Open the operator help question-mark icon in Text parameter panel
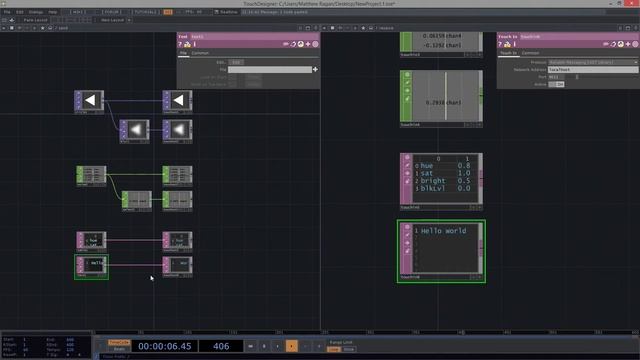 click(x=180, y=44)
